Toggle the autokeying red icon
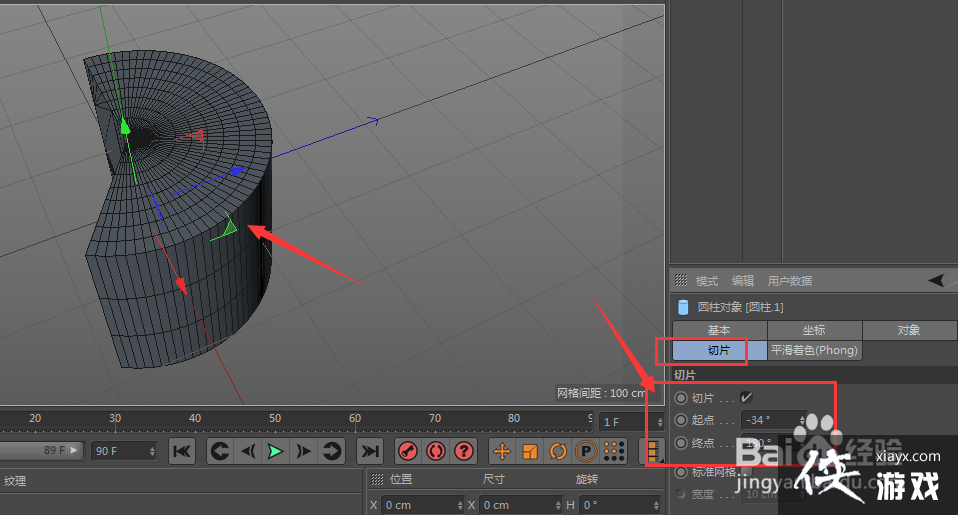 436,451
